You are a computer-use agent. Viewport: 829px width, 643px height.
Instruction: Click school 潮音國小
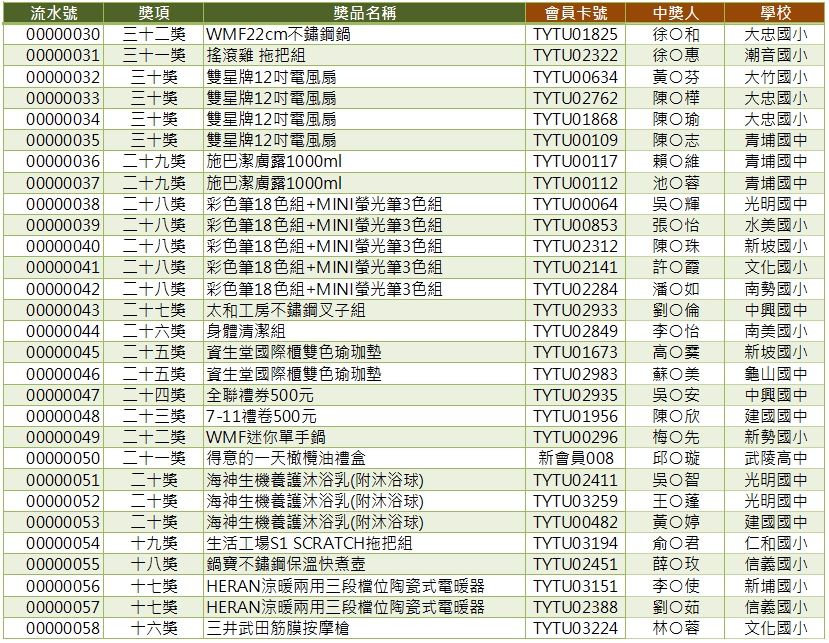click(776, 56)
